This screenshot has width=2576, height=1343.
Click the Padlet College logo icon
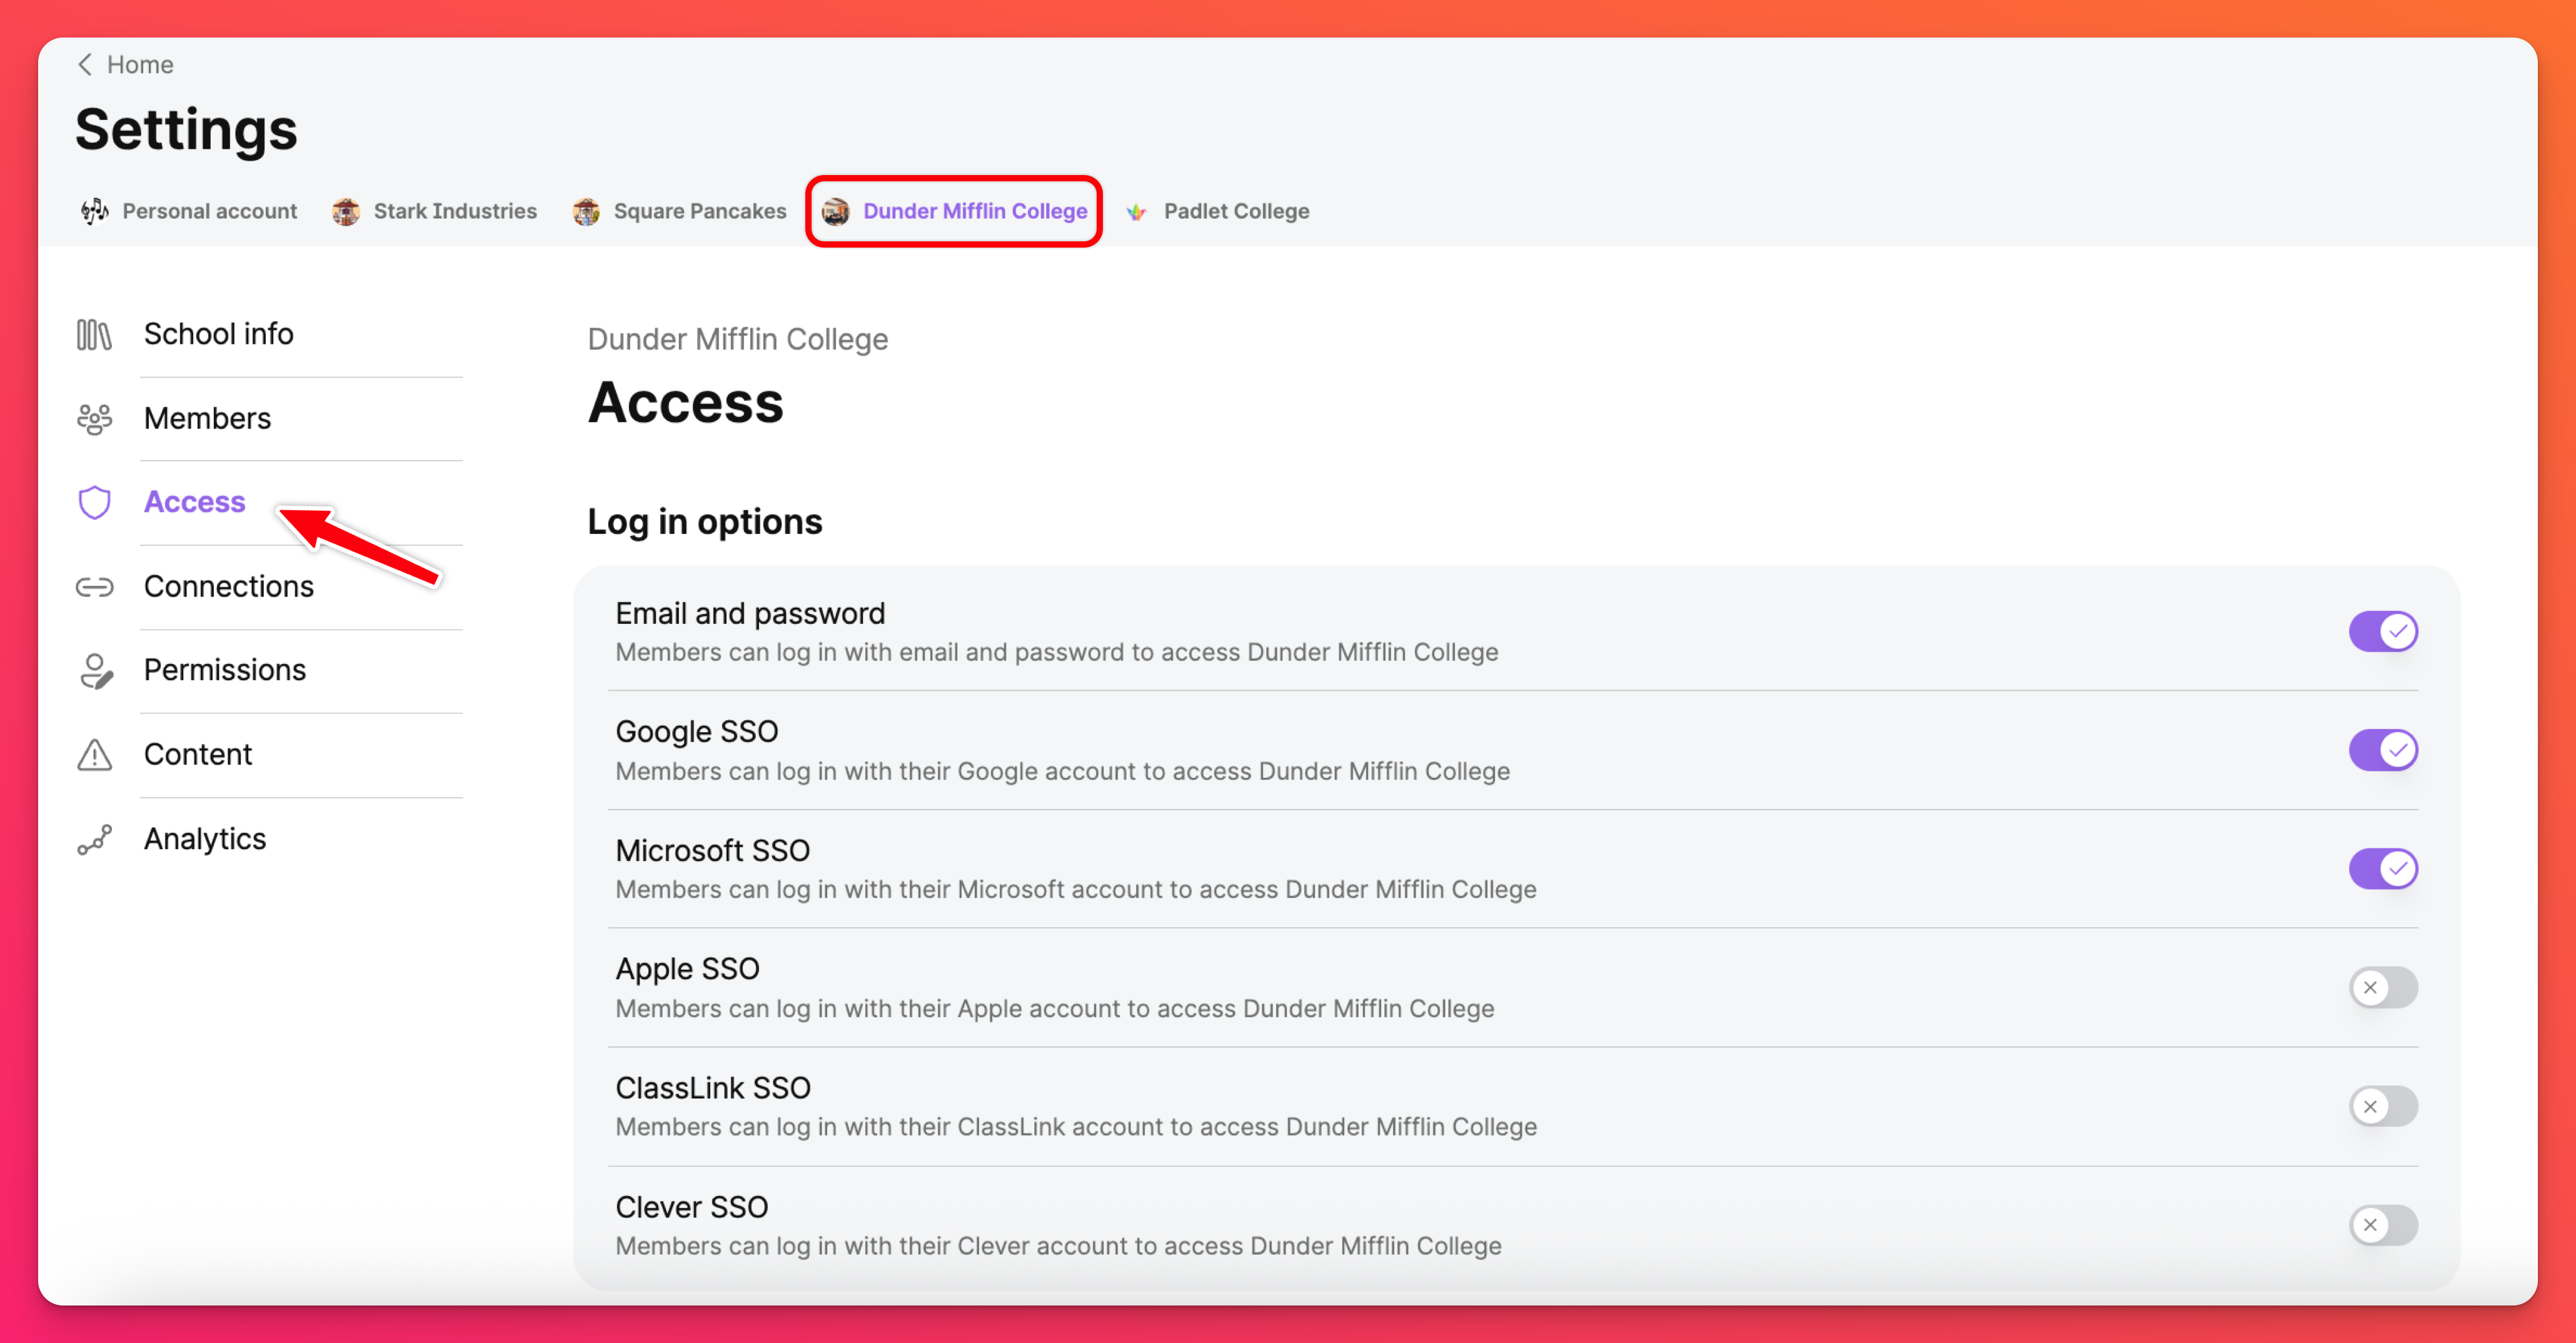(x=1136, y=211)
